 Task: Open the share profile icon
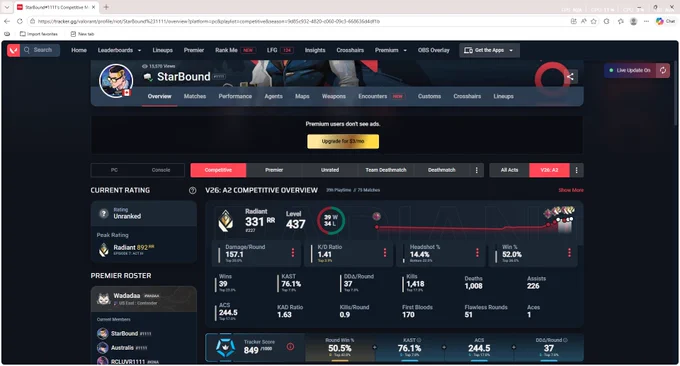click(x=570, y=77)
